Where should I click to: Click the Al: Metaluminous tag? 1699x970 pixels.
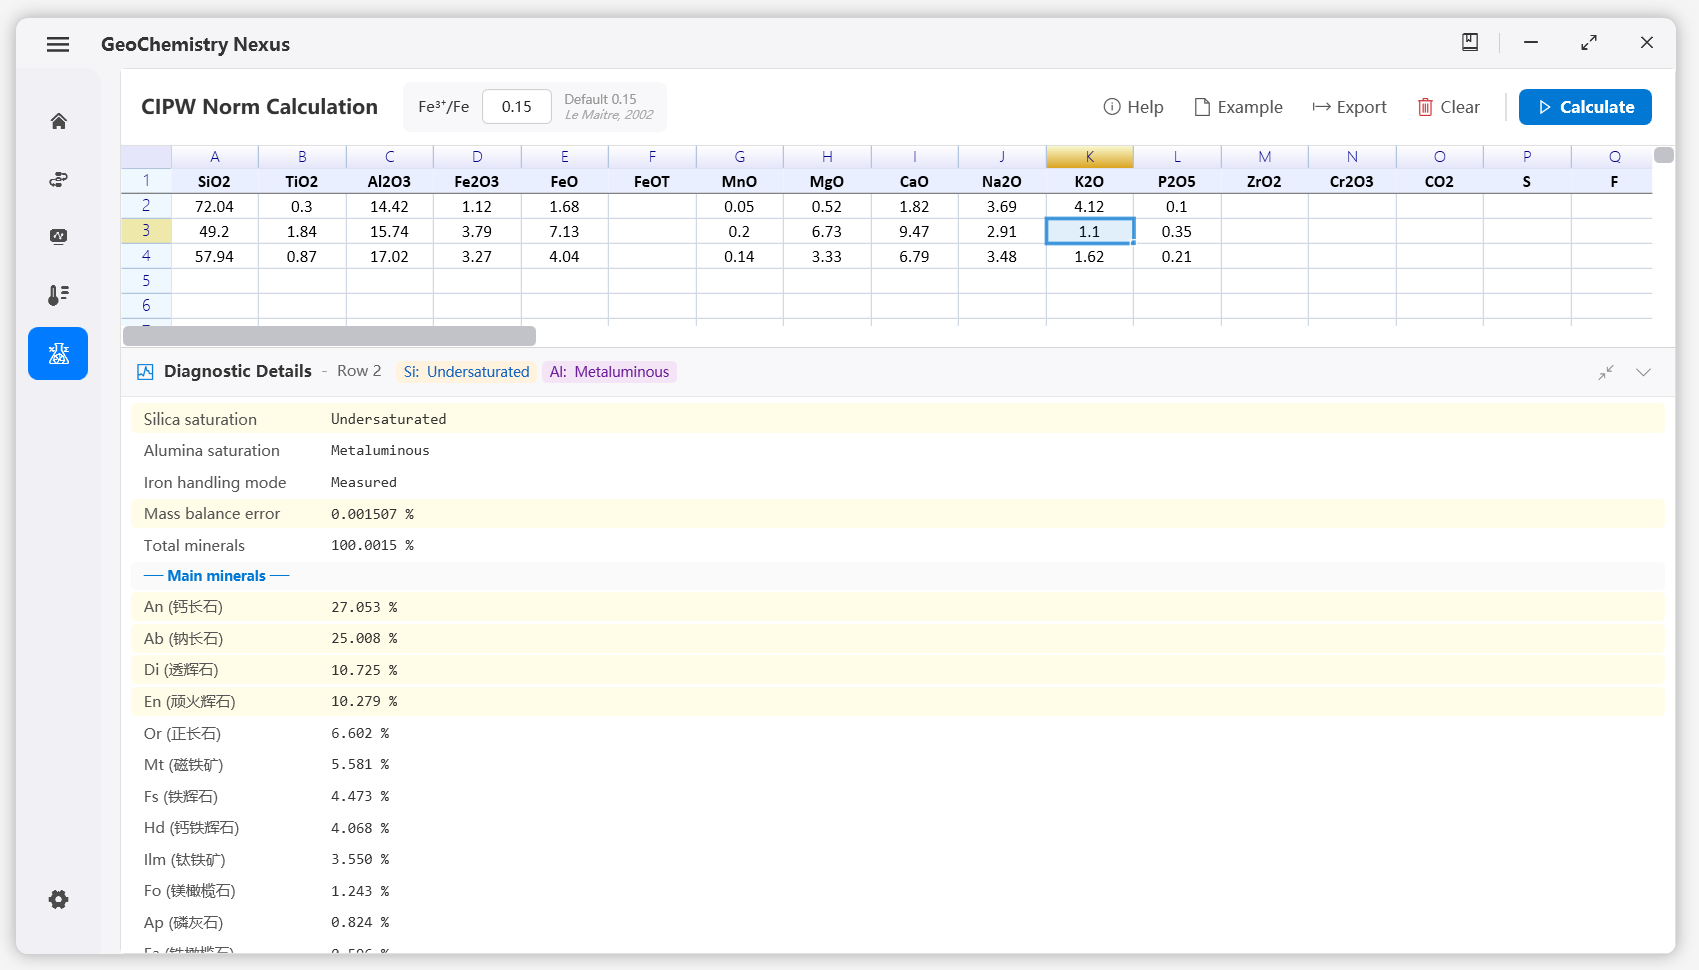pos(609,372)
